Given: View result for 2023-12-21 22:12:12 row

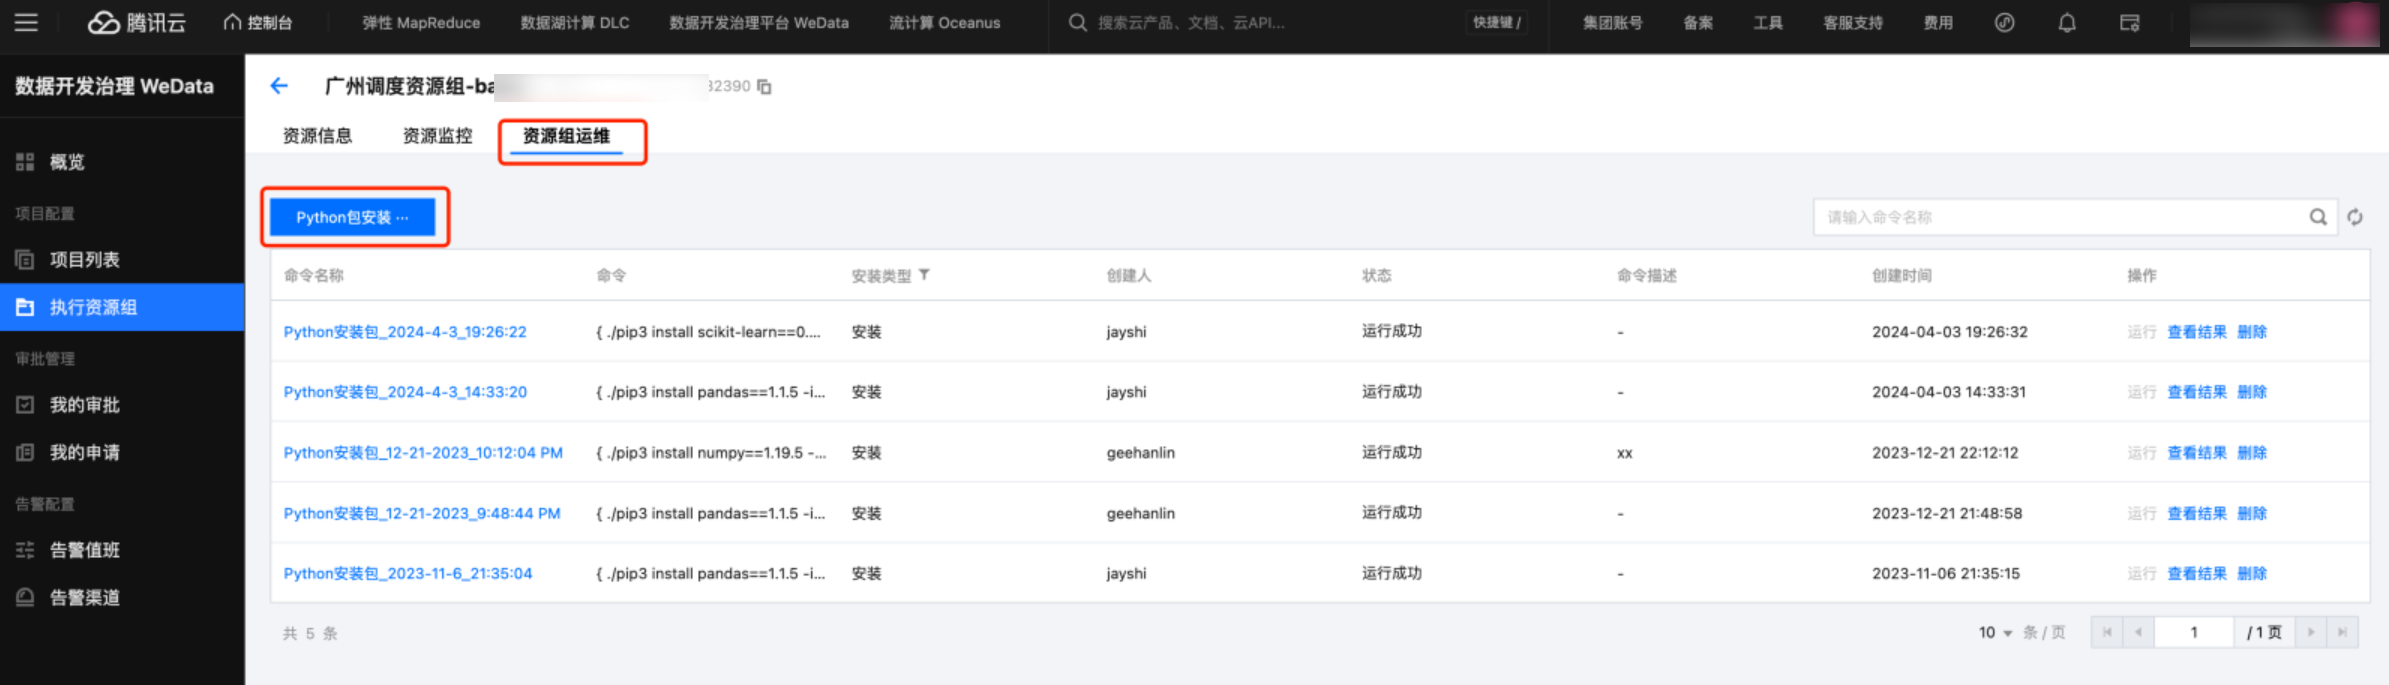Looking at the screenshot, I should pyautogui.click(x=2196, y=453).
